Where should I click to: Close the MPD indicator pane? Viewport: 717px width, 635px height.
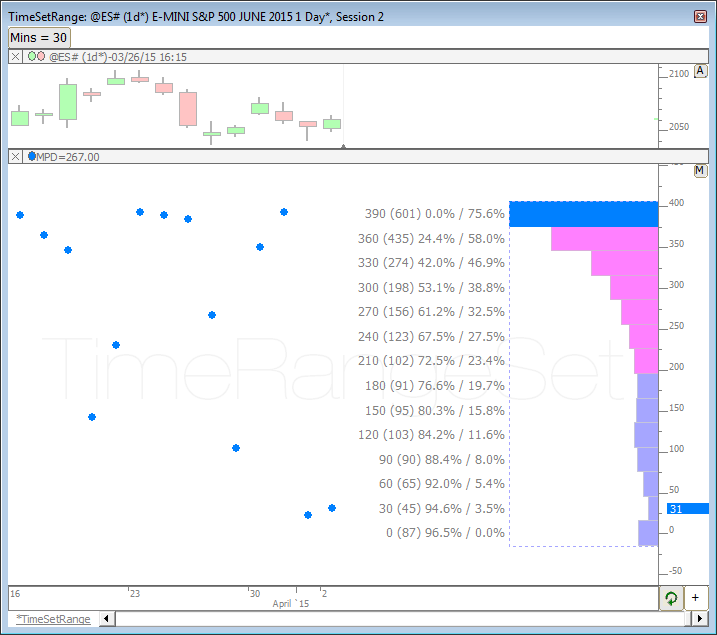coord(15,156)
